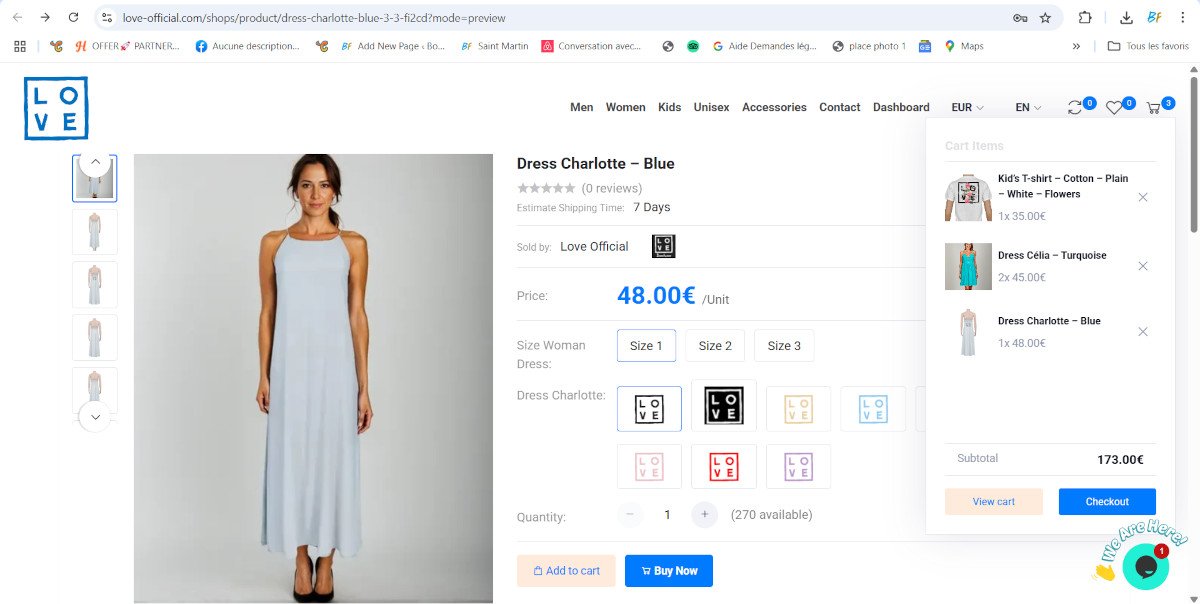Image resolution: width=1200 pixels, height=604 pixels.
Task: Show next thumbnails with down chevron
Action: tap(95, 416)
